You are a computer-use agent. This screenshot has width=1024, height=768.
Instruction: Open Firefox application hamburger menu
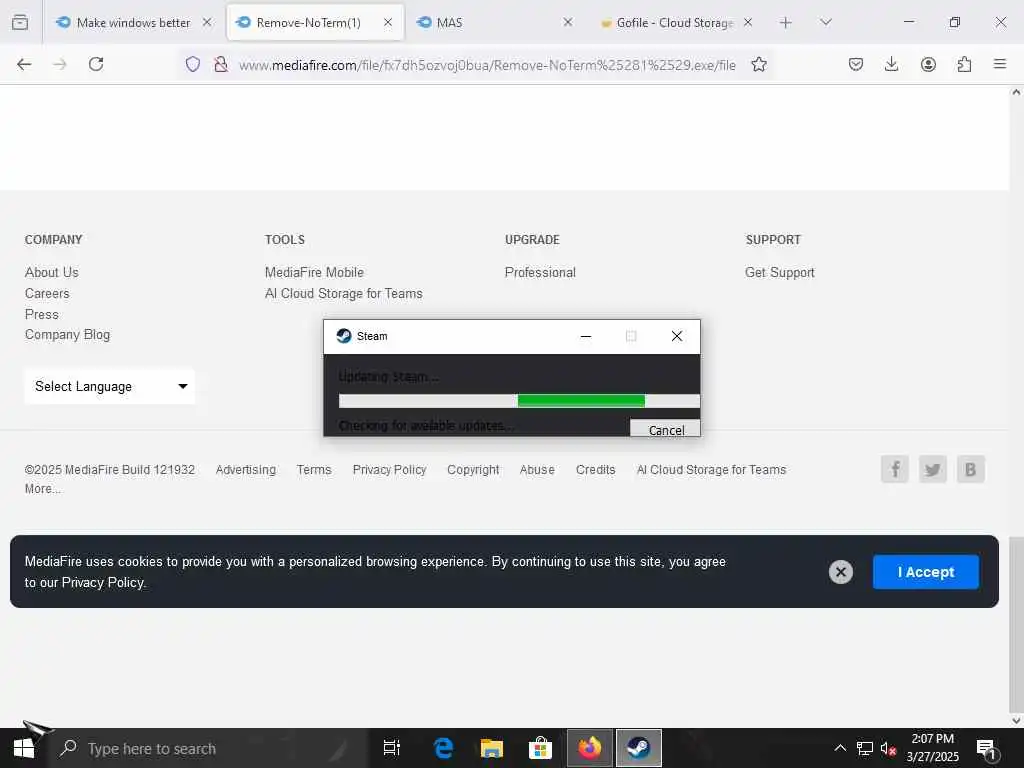[x=1000, y=64]
